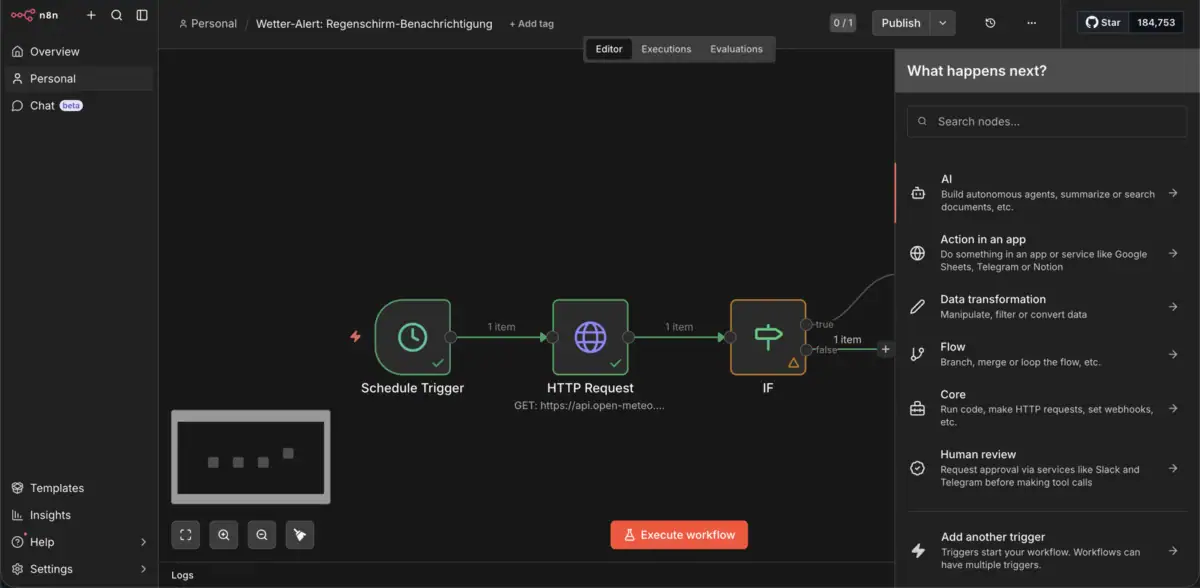This screenshot has height=588, width=1200.
Task: Add a tag to the workflow
Action: point(531,23)
